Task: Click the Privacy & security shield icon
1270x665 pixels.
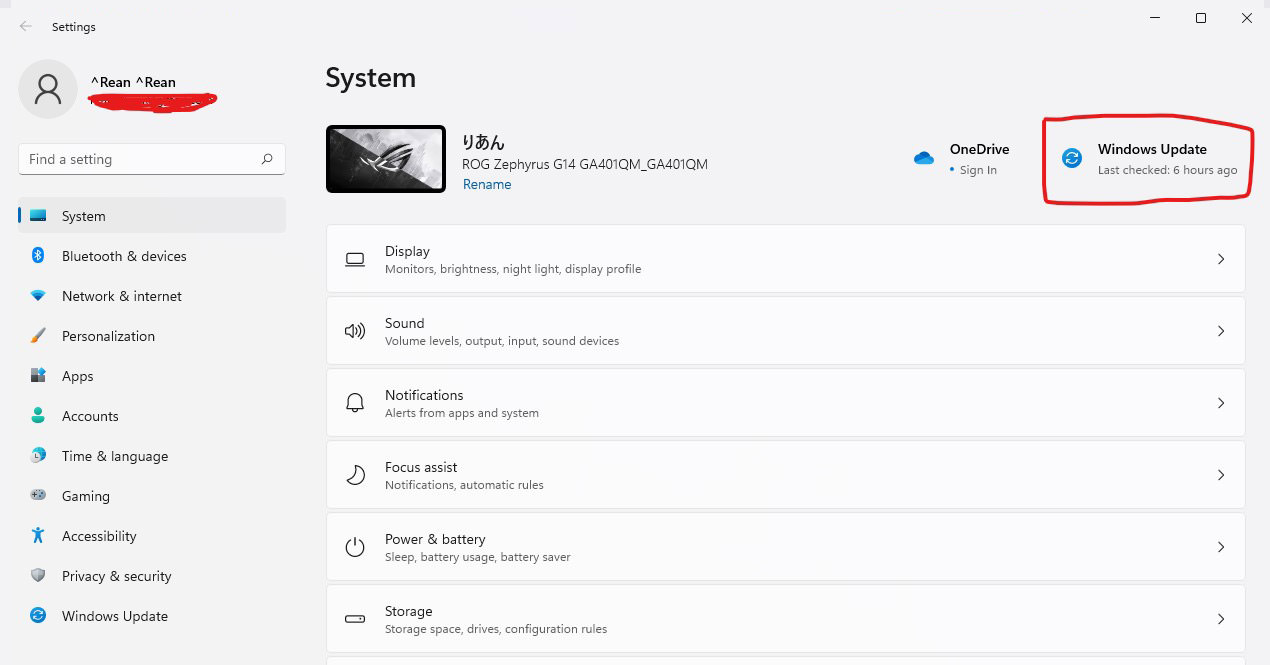Action: pos(38,576)
